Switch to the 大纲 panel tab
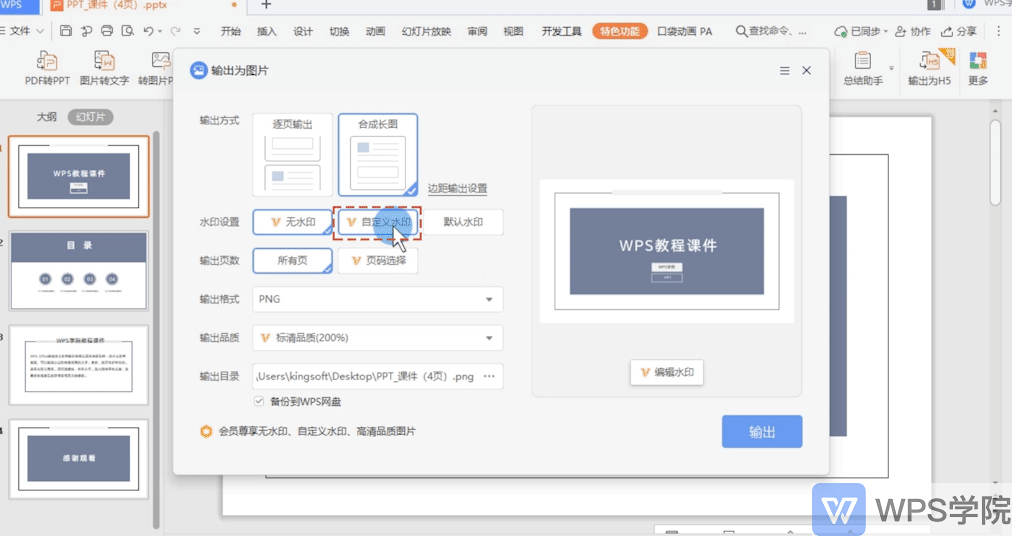Viewport: 1012px width, 536px height. pos(46,117)
